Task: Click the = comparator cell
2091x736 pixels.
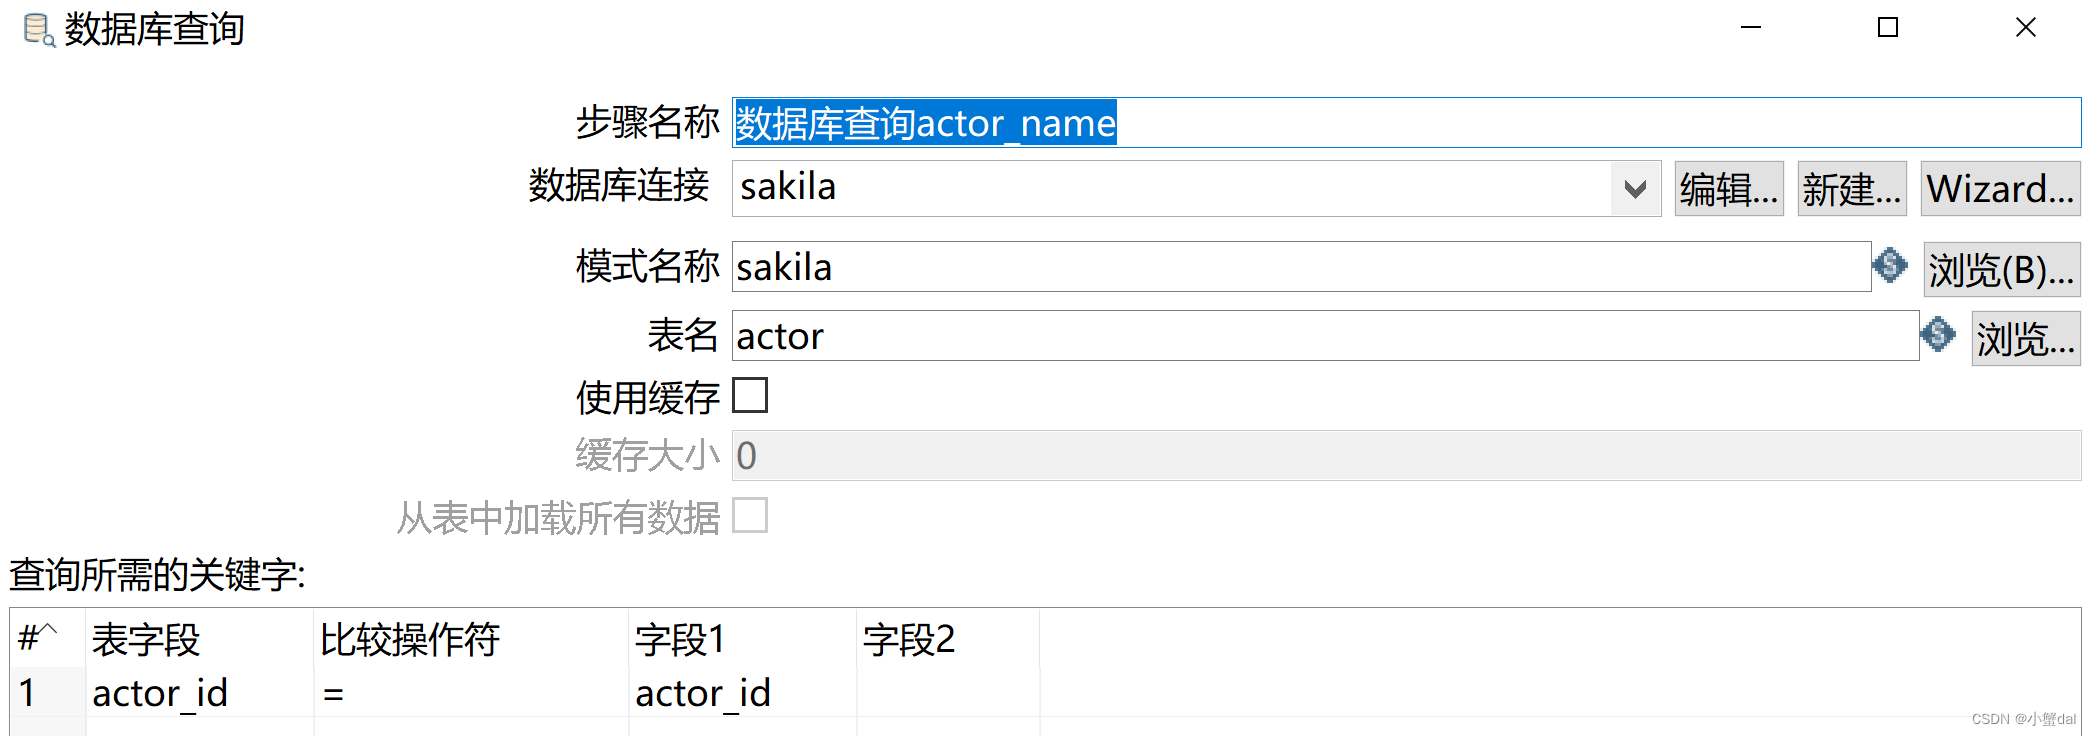Action: [471, 693]
